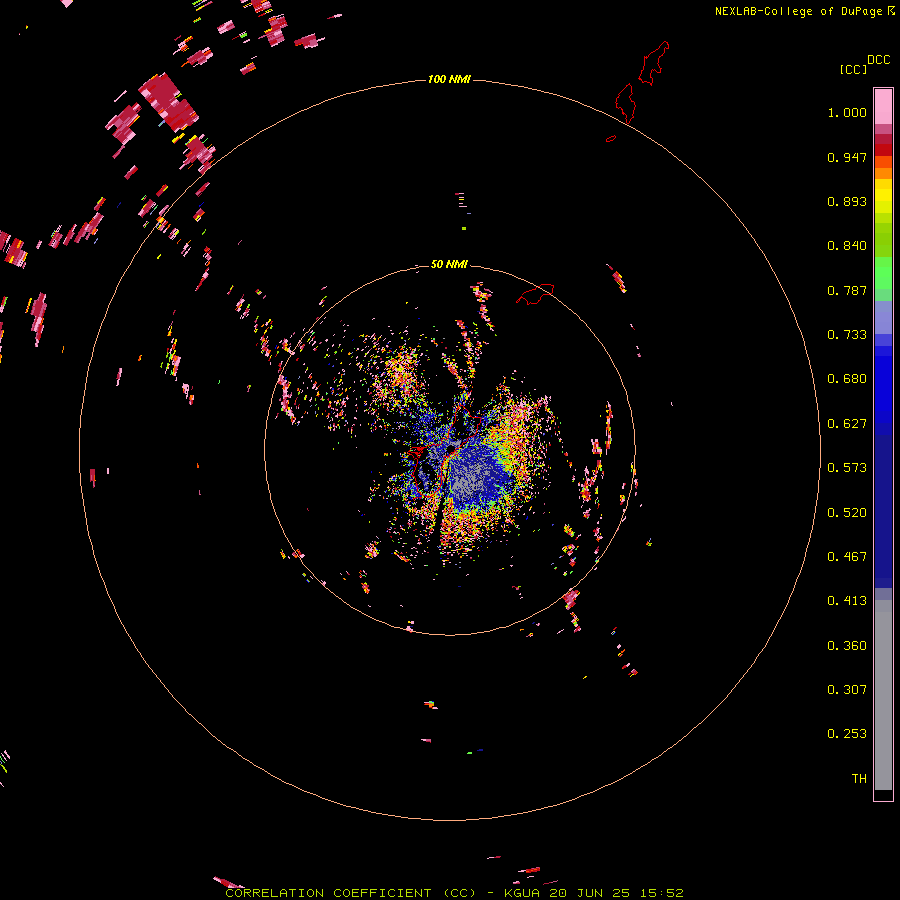Click the 0.520 scale value
The image size is (900, 900).
click(x=847, y=513)
